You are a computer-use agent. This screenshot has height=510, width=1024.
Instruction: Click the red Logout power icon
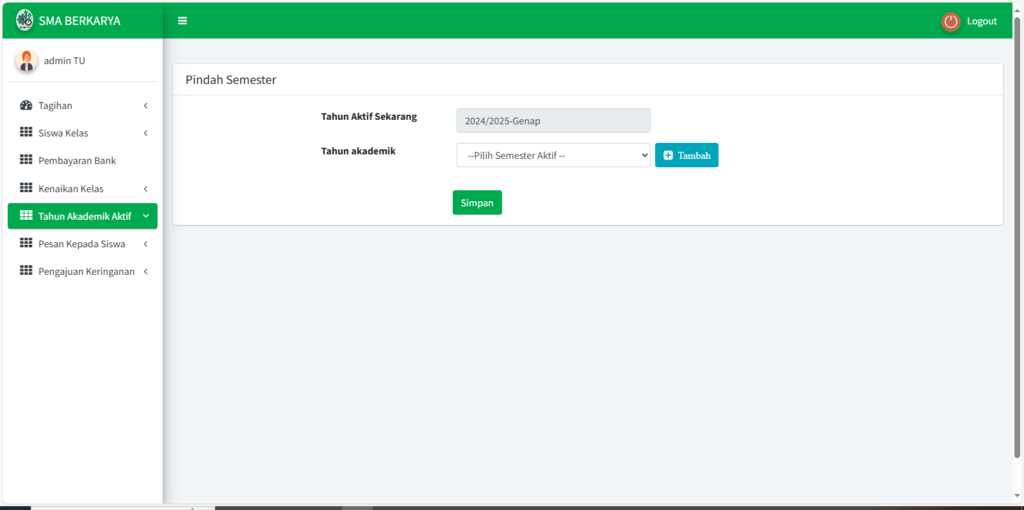point(950,21)
